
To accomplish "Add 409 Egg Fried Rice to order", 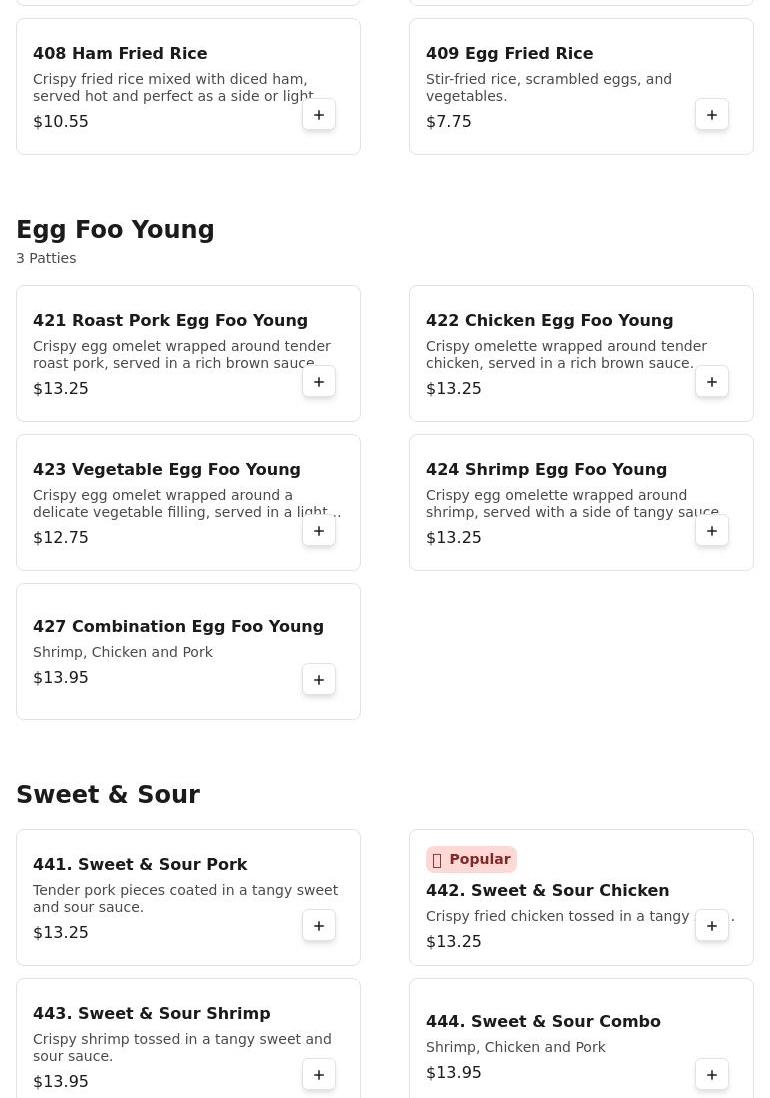I will (712, 115).
